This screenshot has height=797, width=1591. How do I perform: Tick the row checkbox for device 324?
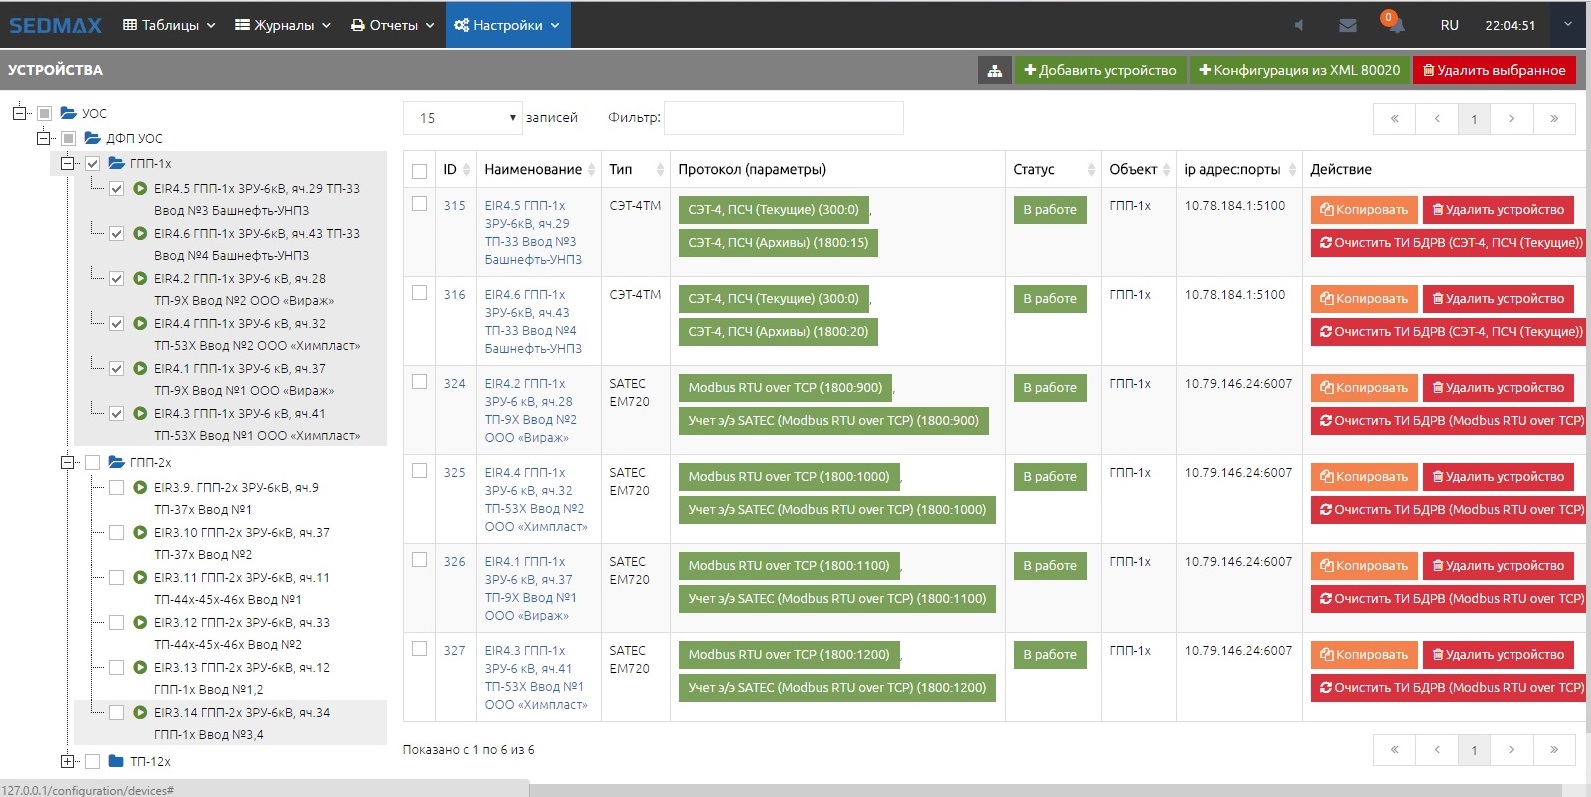click(420, 382)
